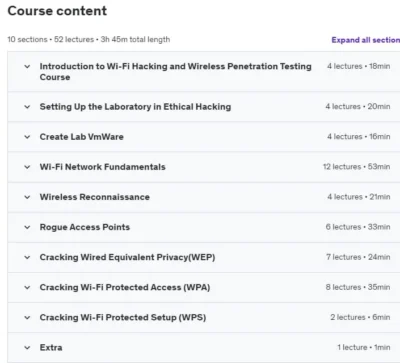
Task: Open chevron beside Cracking WPS section
Action: point(27,318)
